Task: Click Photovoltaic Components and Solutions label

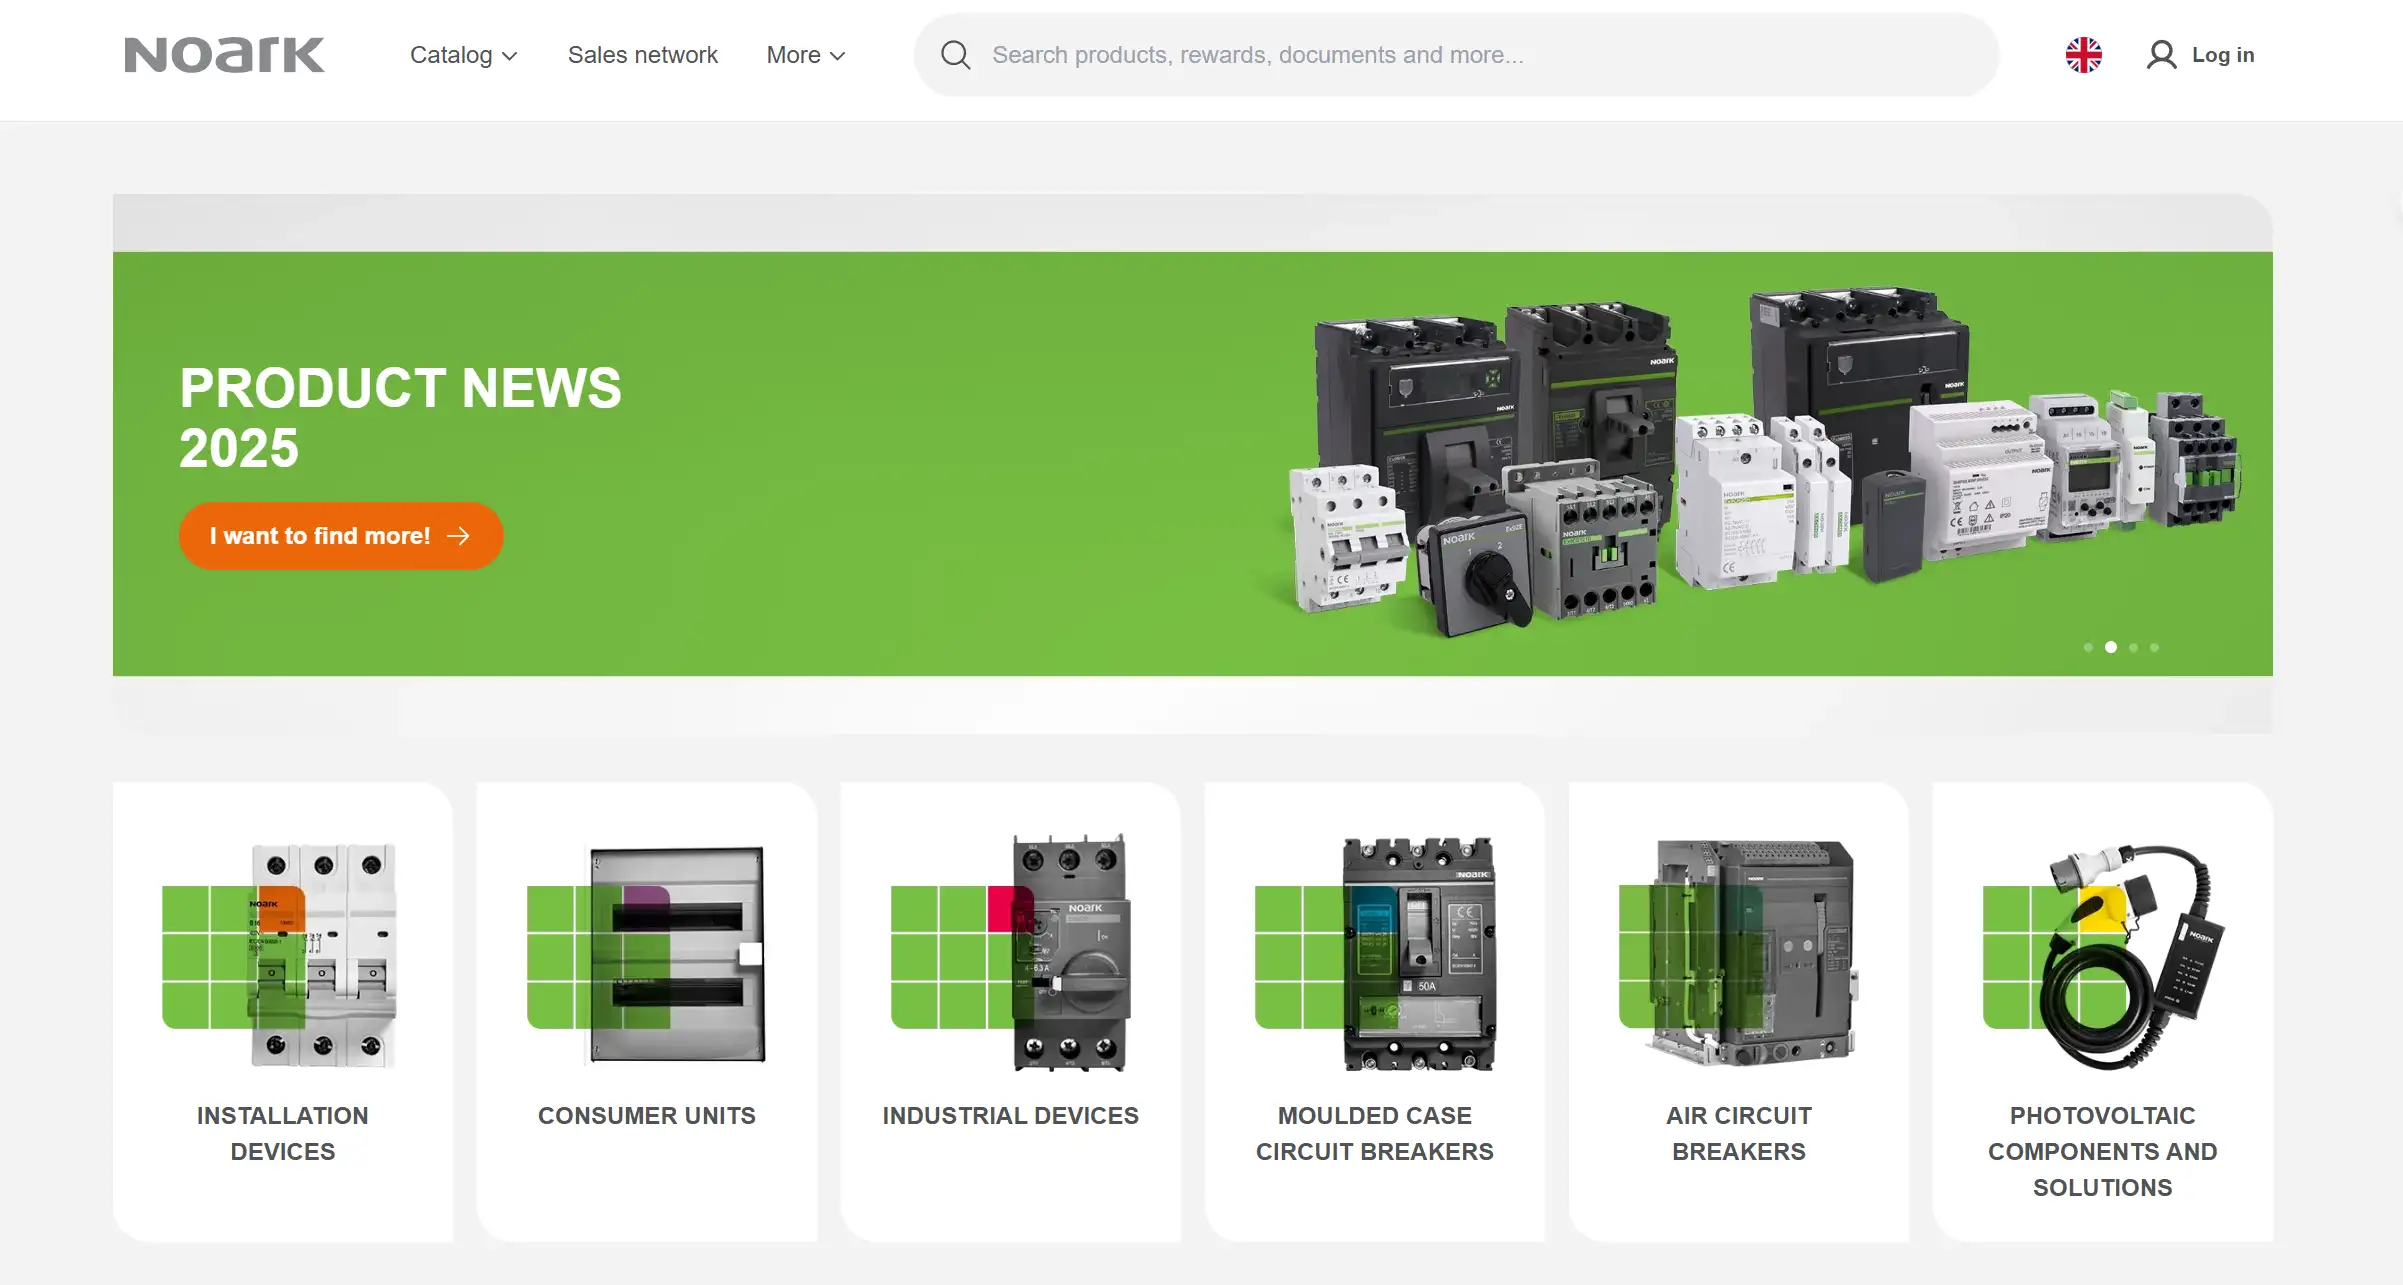Action: (x=2103, y=1151)
